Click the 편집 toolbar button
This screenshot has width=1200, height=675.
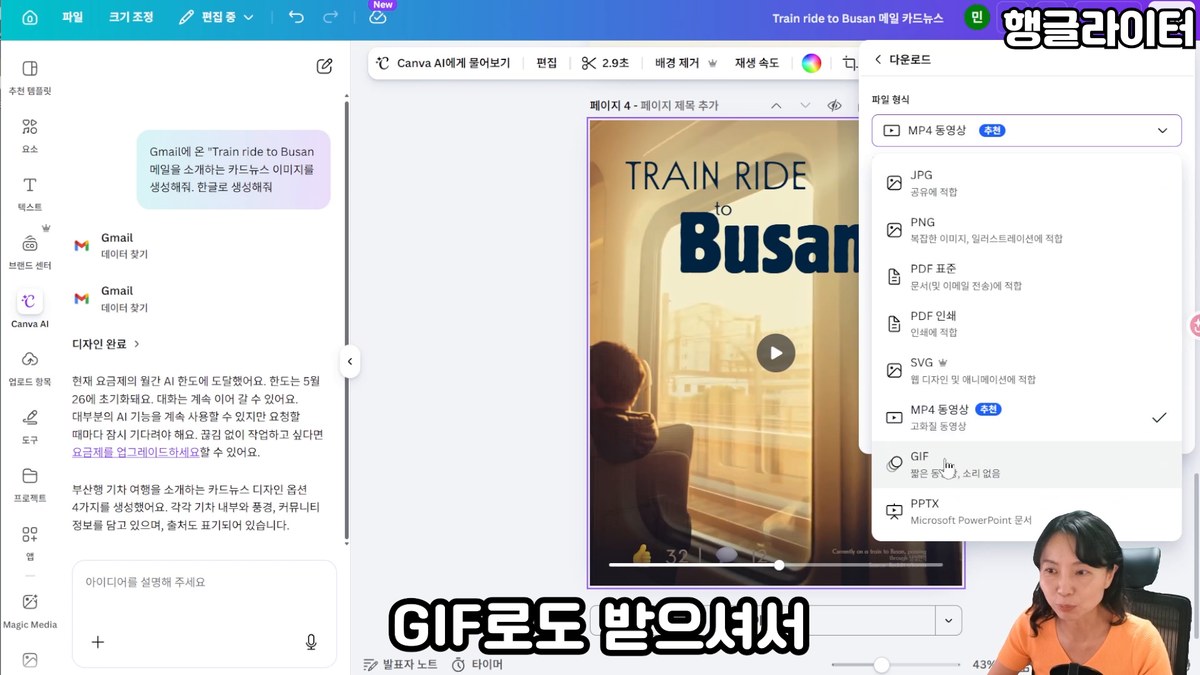click(x=546, y=63)
